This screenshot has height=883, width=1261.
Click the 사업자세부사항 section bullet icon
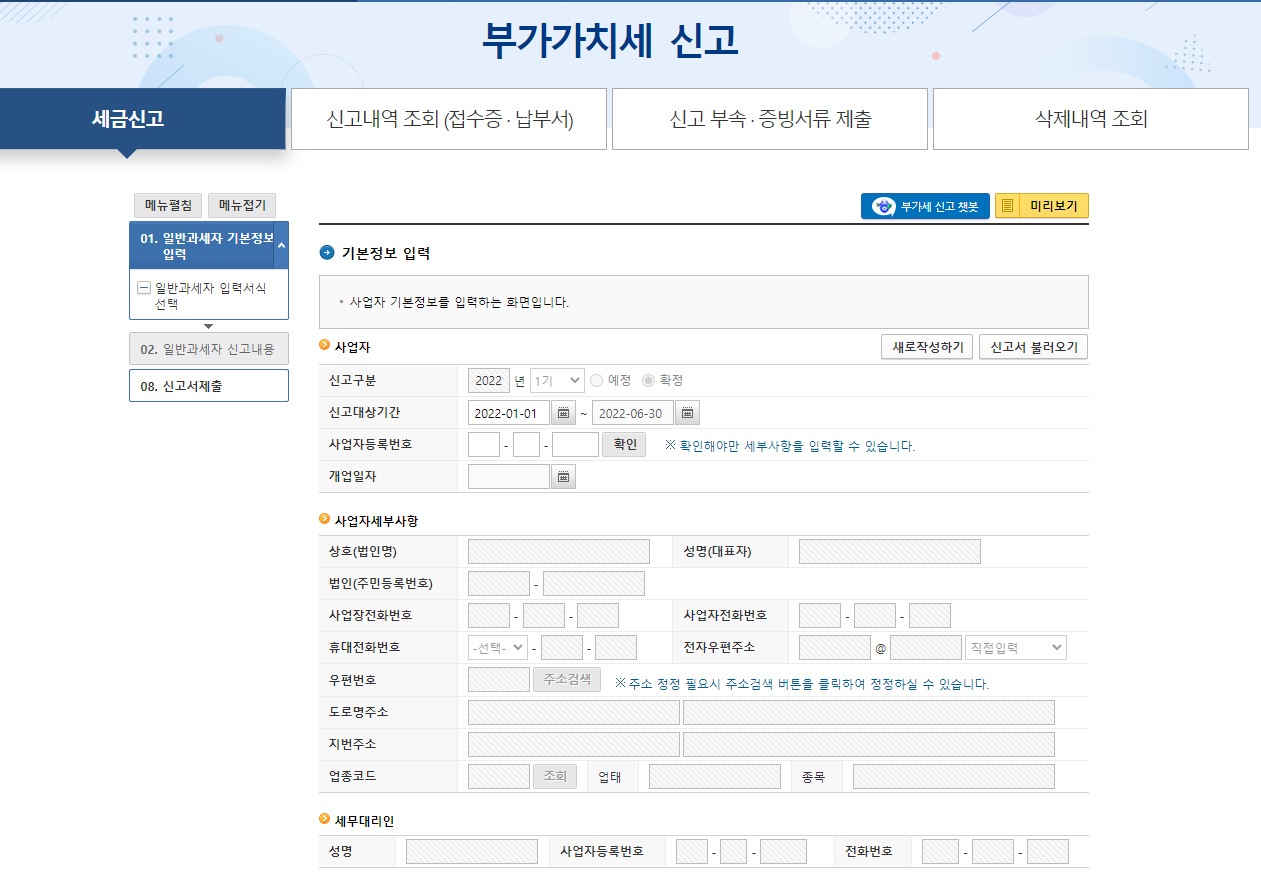point(324,520)
